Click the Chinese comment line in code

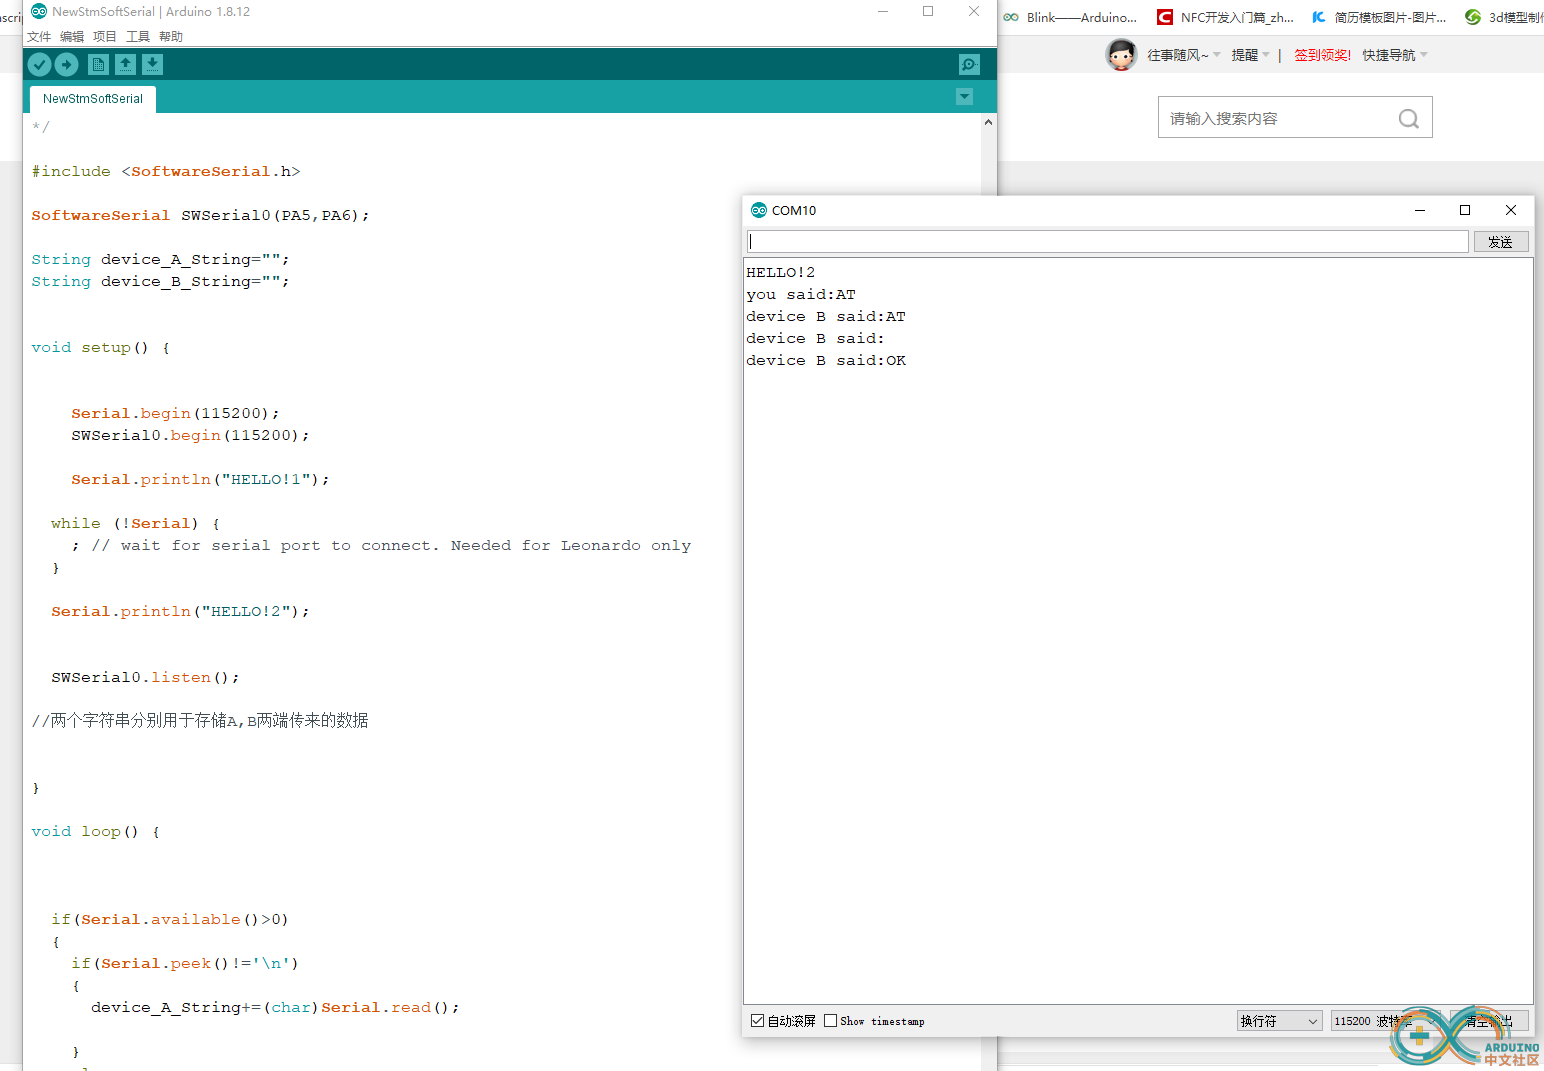pyautogui.click(x=200, y=720)
